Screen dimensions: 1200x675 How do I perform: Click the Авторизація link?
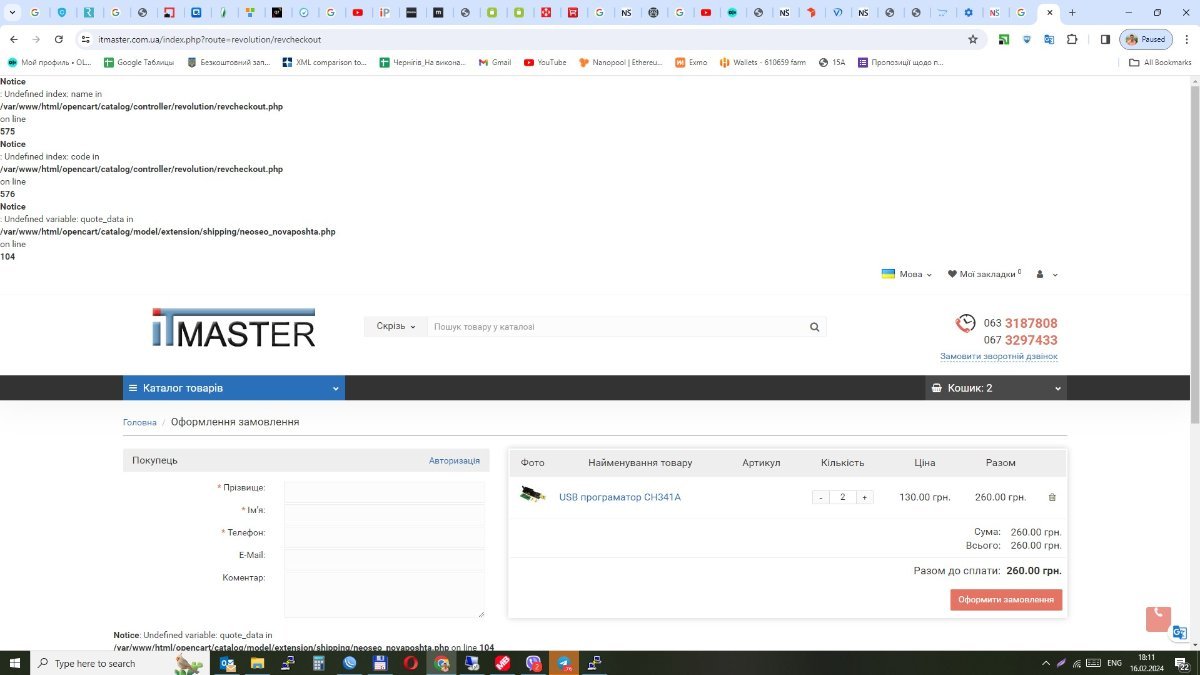(x=454, y=461)
